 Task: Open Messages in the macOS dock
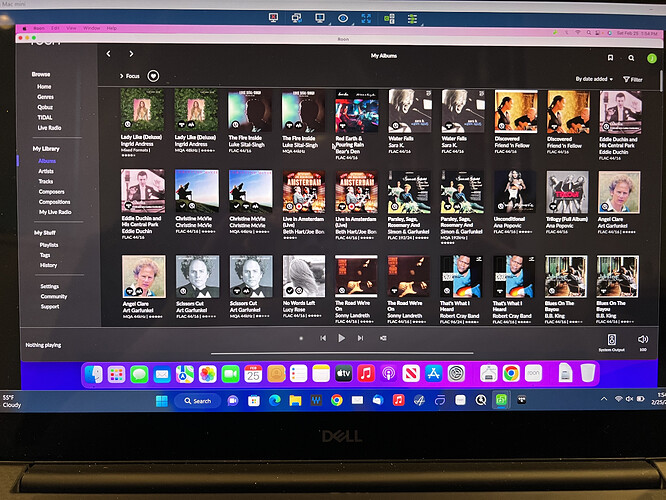point(139,374)
